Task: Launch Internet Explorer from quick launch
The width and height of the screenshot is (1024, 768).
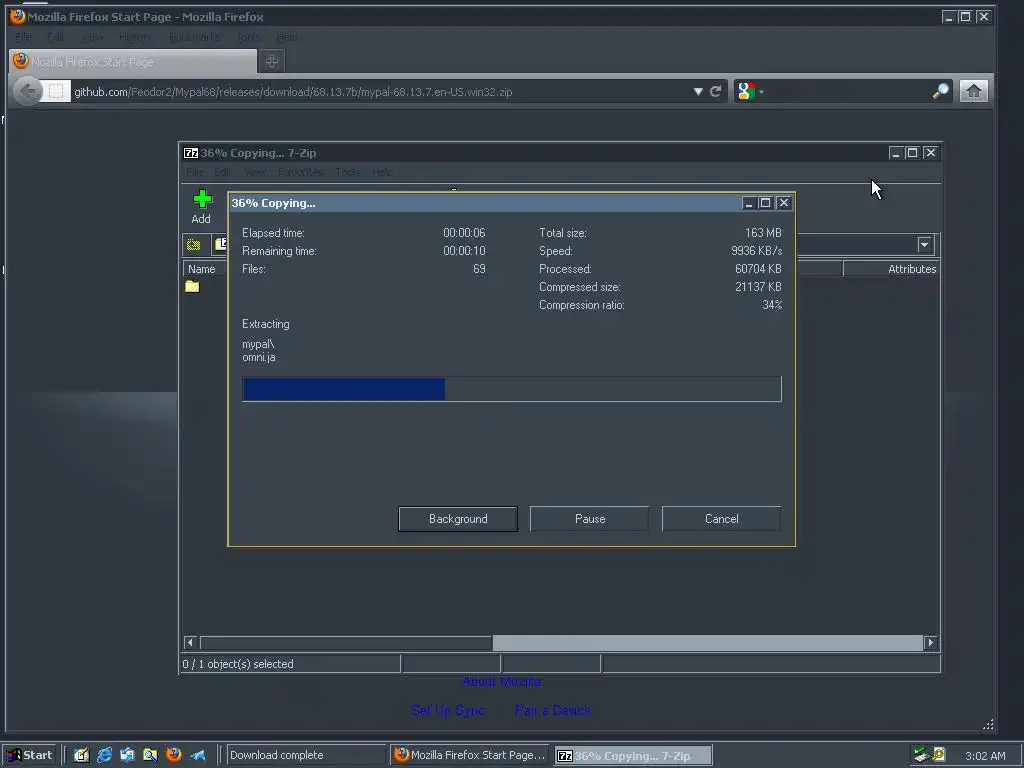Action: [x=104, y=755]
